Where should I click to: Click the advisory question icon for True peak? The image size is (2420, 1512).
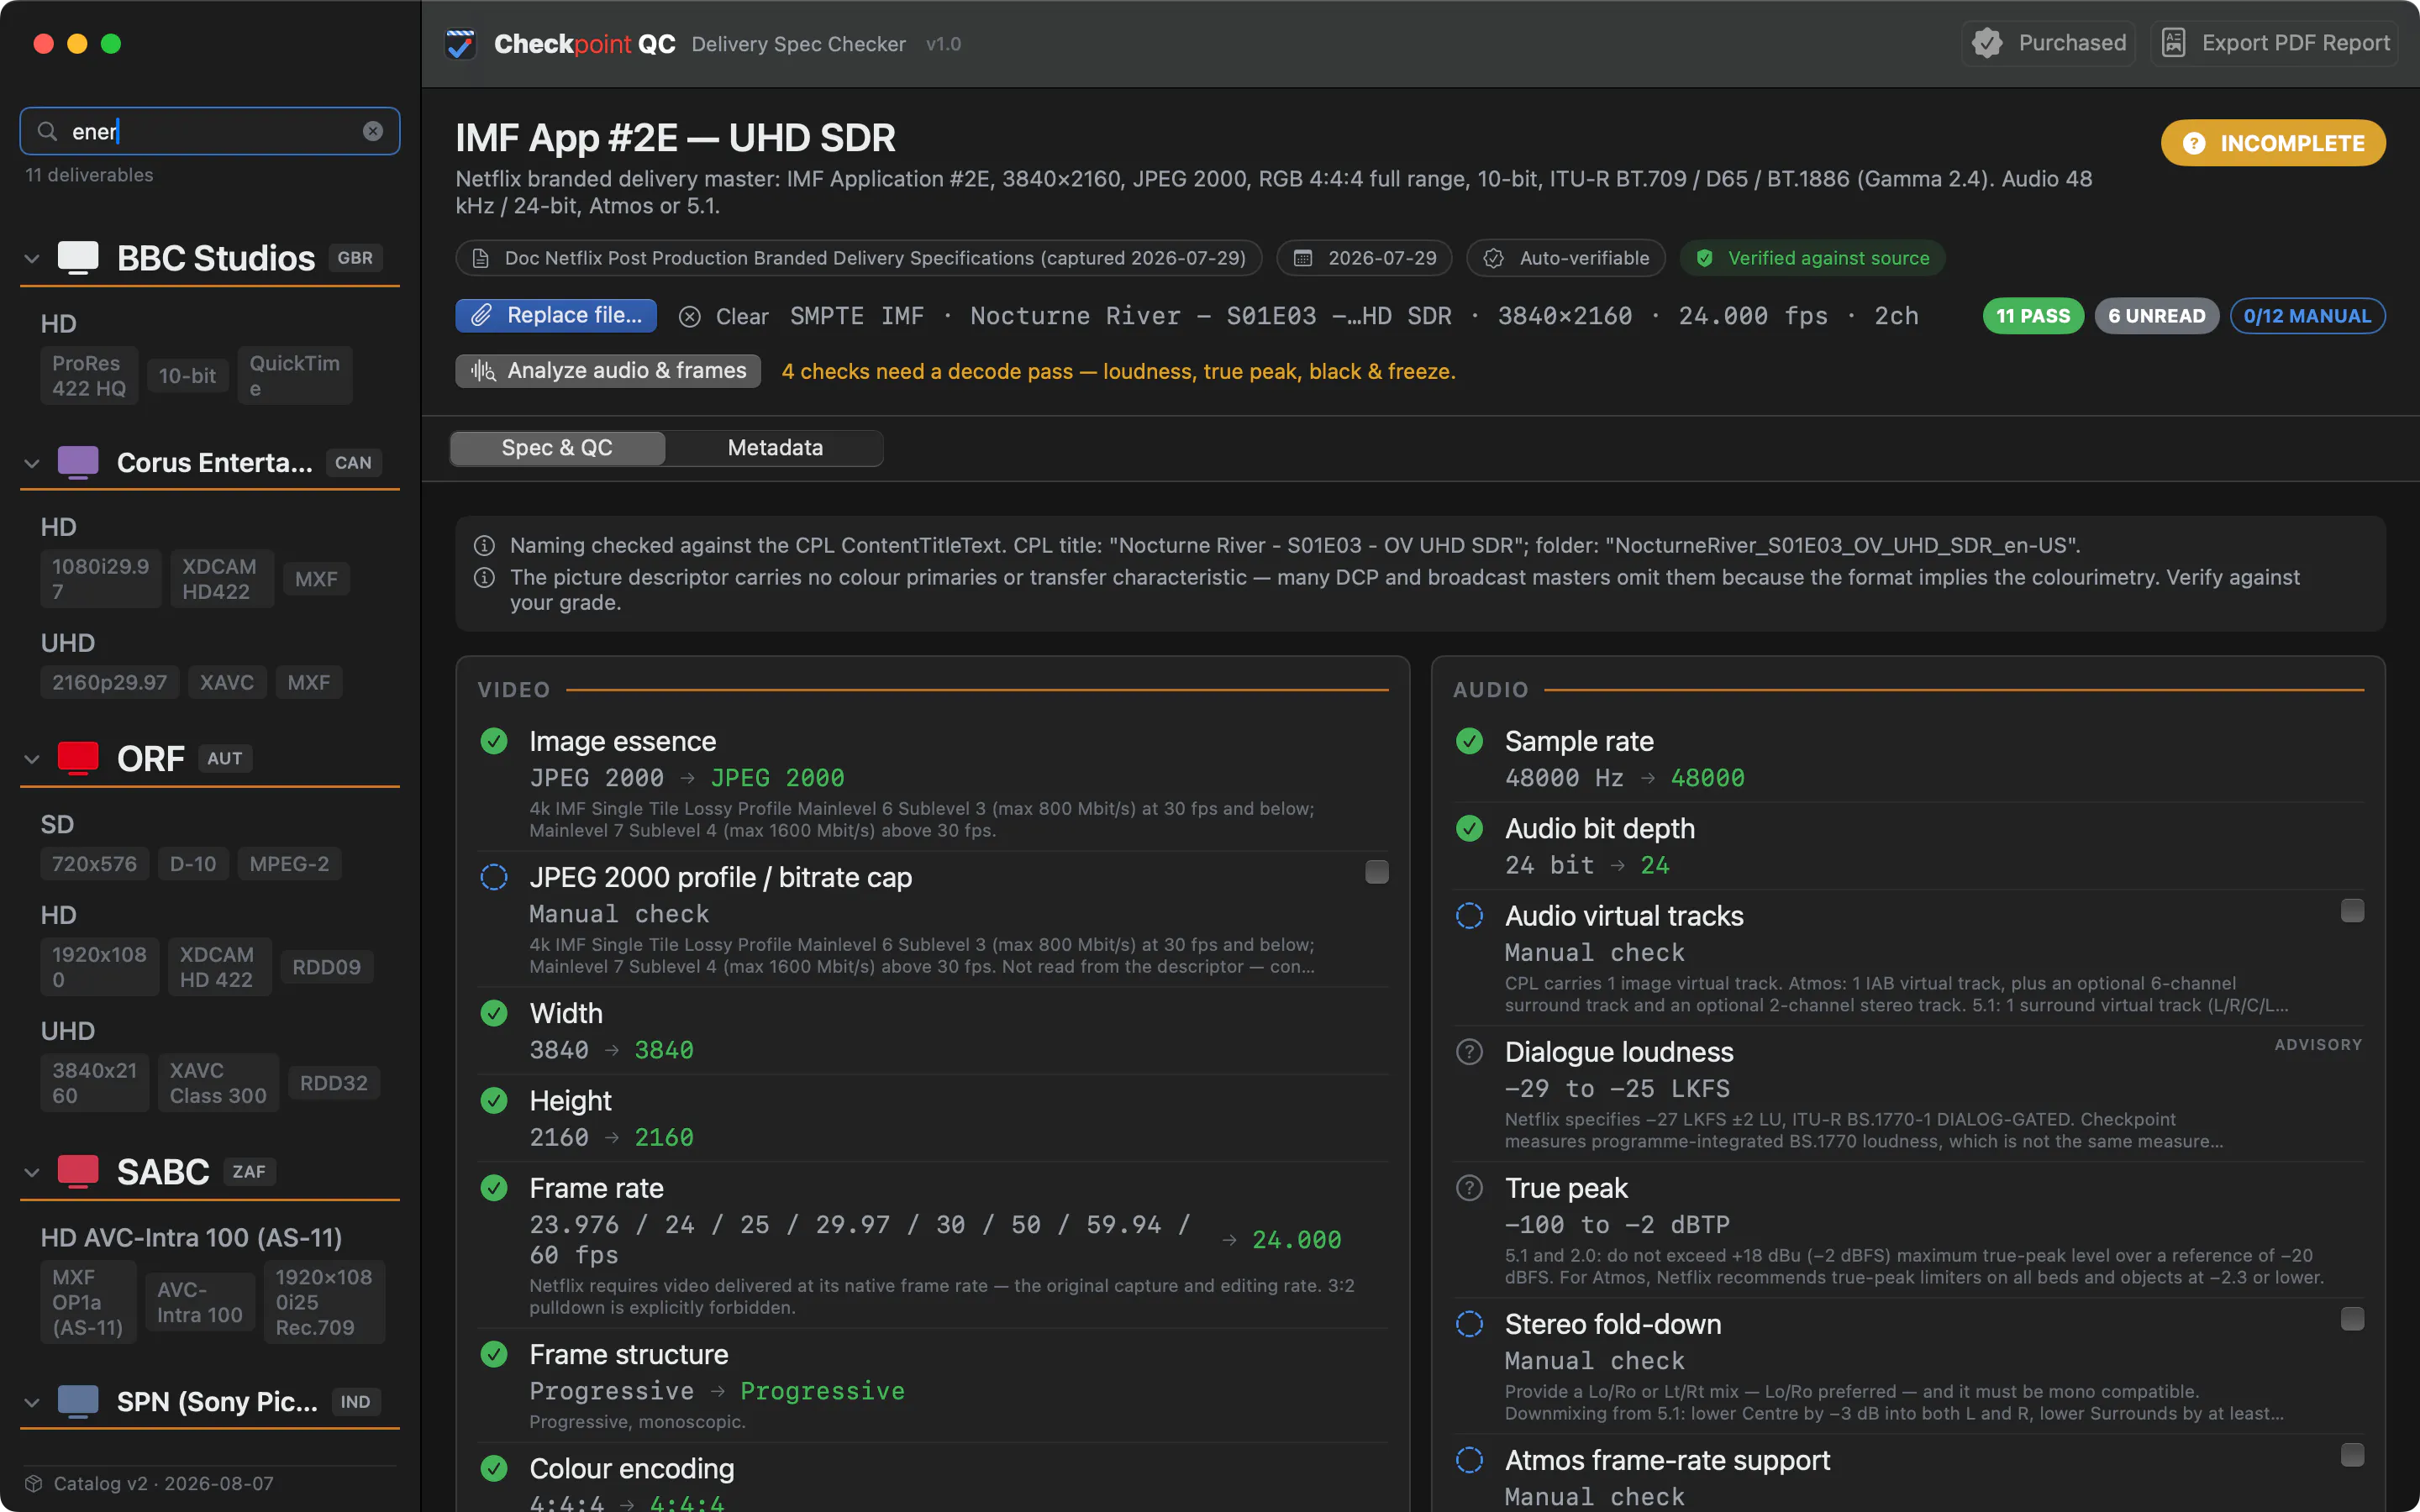pos(1469,1187)
